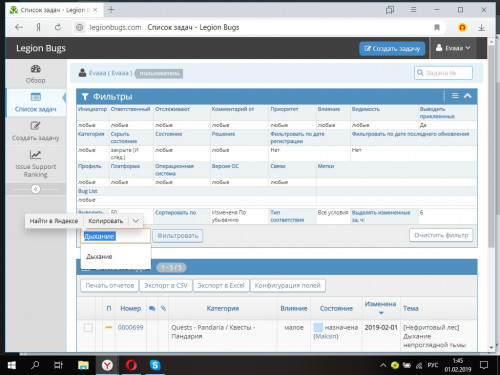
Task: Choose Копировать in the selection popup
Action: click(x=105, y=221)
